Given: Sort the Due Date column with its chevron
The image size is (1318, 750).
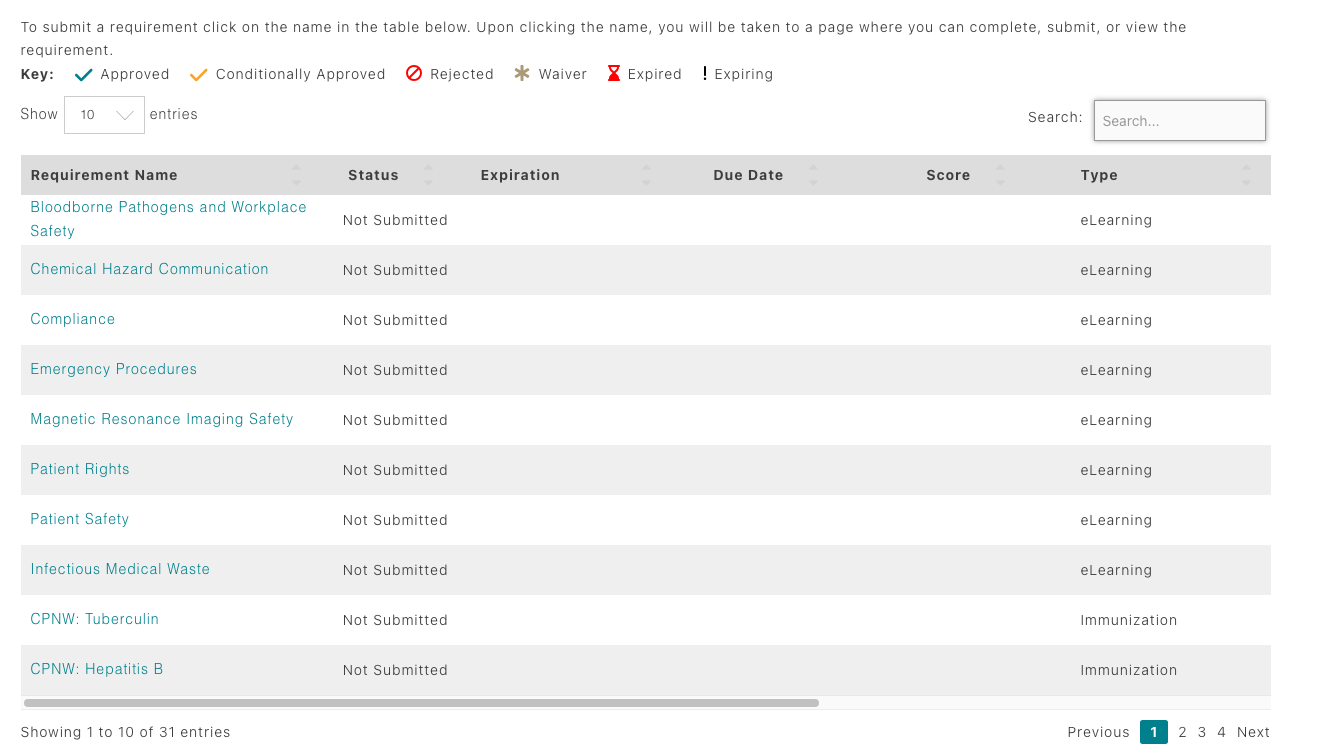Looking at the screenshot, I should (813, 174).
